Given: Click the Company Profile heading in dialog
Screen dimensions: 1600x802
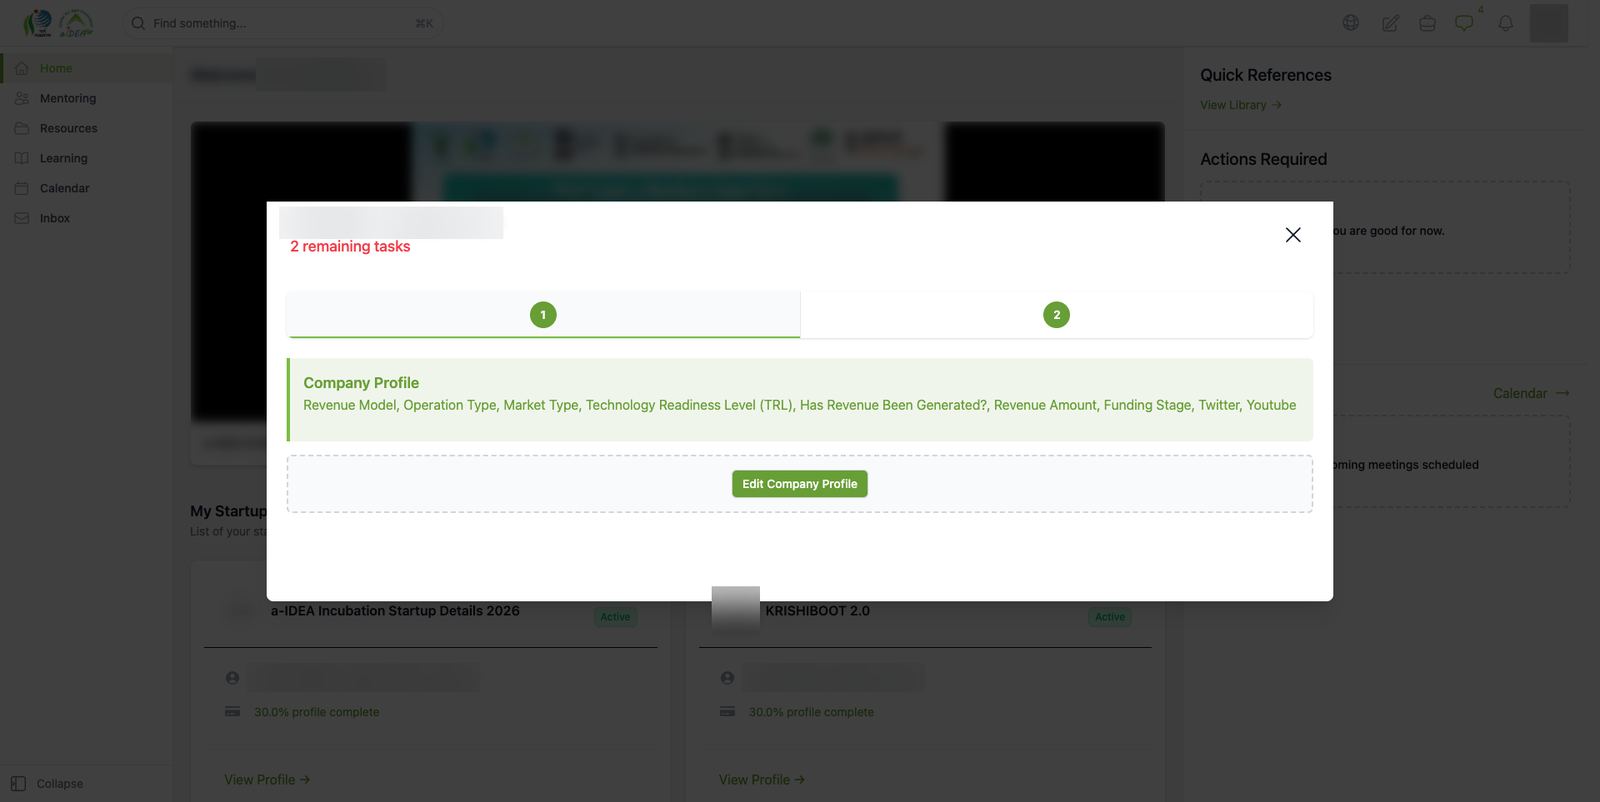Looking at the screenshot, I should [361, 383].
